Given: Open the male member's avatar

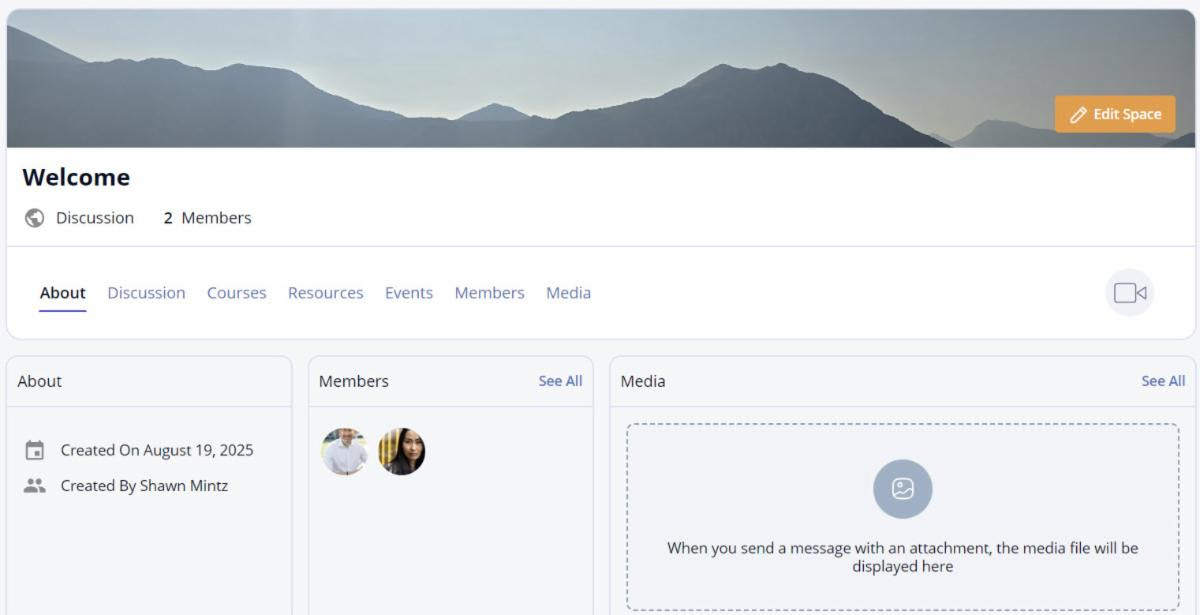Looking at the screenshot, I should point(345,452).
